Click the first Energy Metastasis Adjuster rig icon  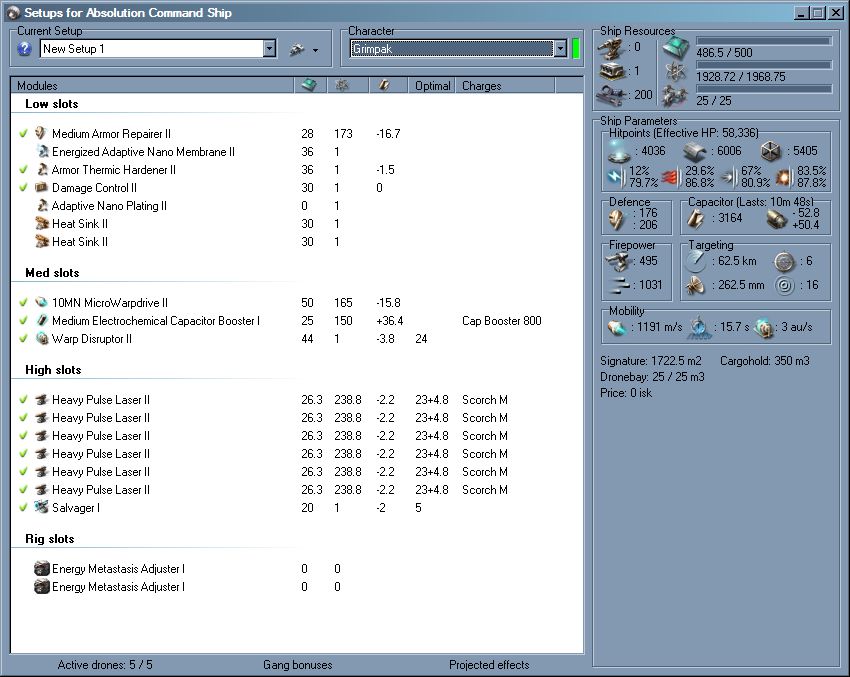42,569
